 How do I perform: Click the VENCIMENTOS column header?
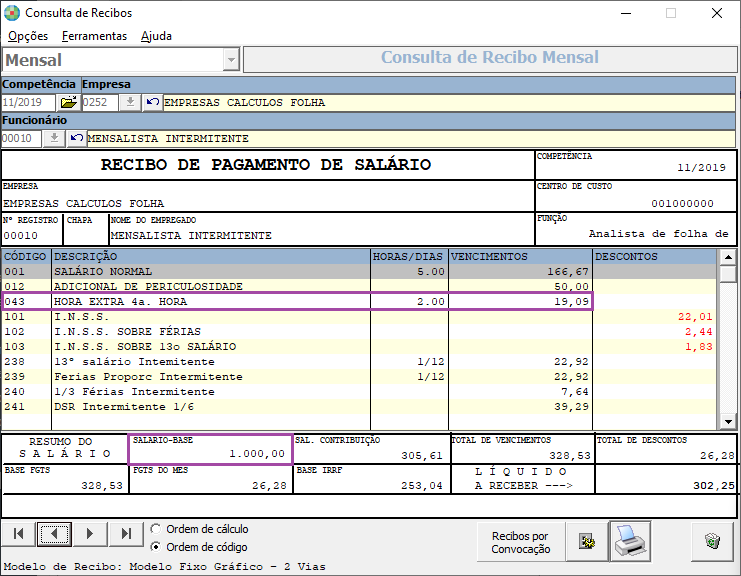pos(520,257)
